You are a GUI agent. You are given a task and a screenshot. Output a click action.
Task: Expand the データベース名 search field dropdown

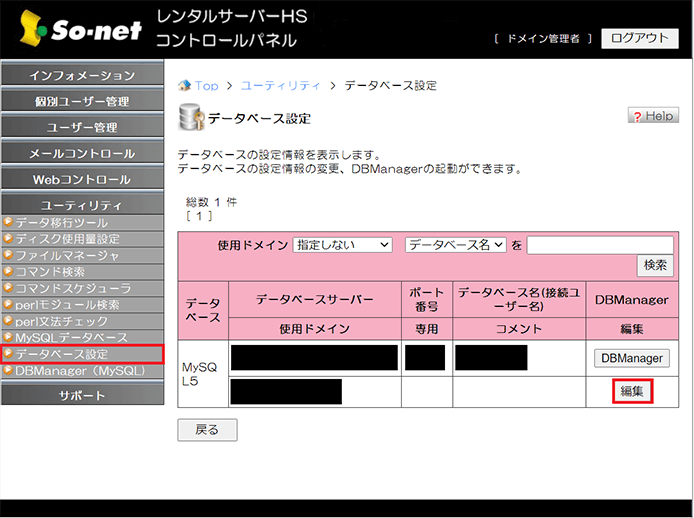click(x=456, y=245)
